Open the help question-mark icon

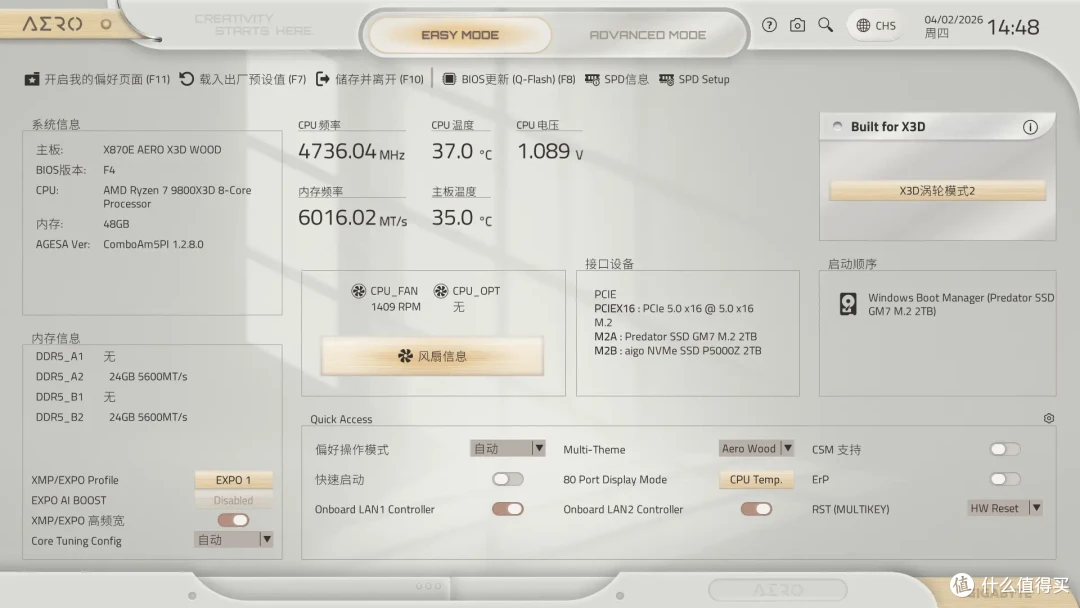[769, 25]
